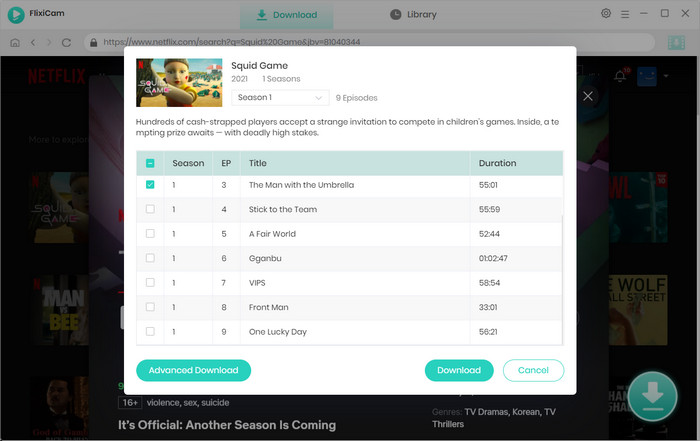Click the Season column header
Image resolution: width=700 pixels, height=441 pixels.
188,163
